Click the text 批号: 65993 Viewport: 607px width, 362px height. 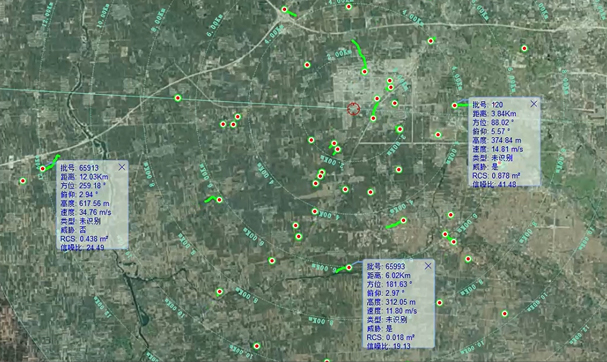click(386, 266)
